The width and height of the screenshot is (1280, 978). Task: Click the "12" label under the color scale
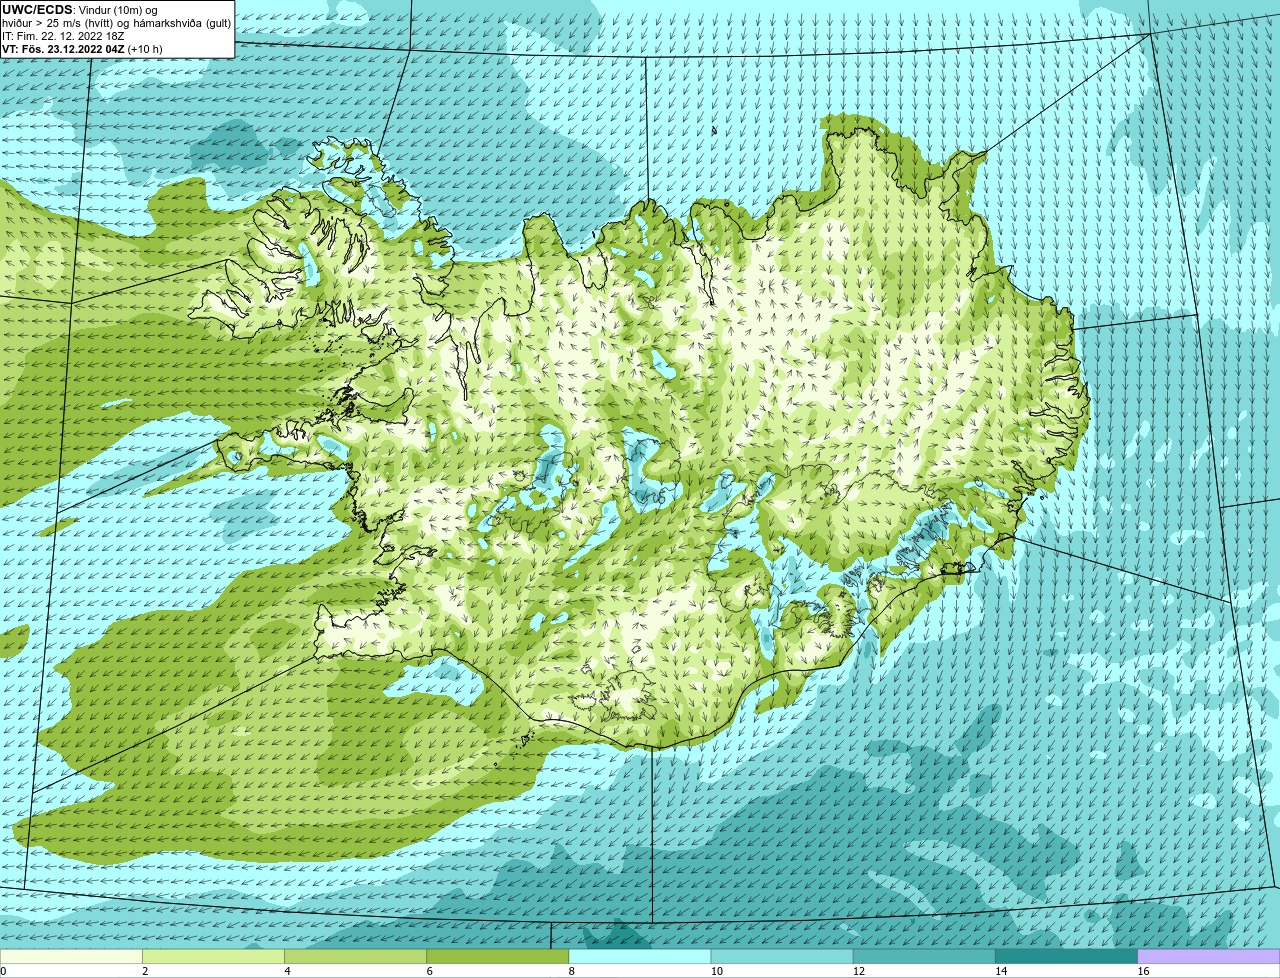point(858,971)
